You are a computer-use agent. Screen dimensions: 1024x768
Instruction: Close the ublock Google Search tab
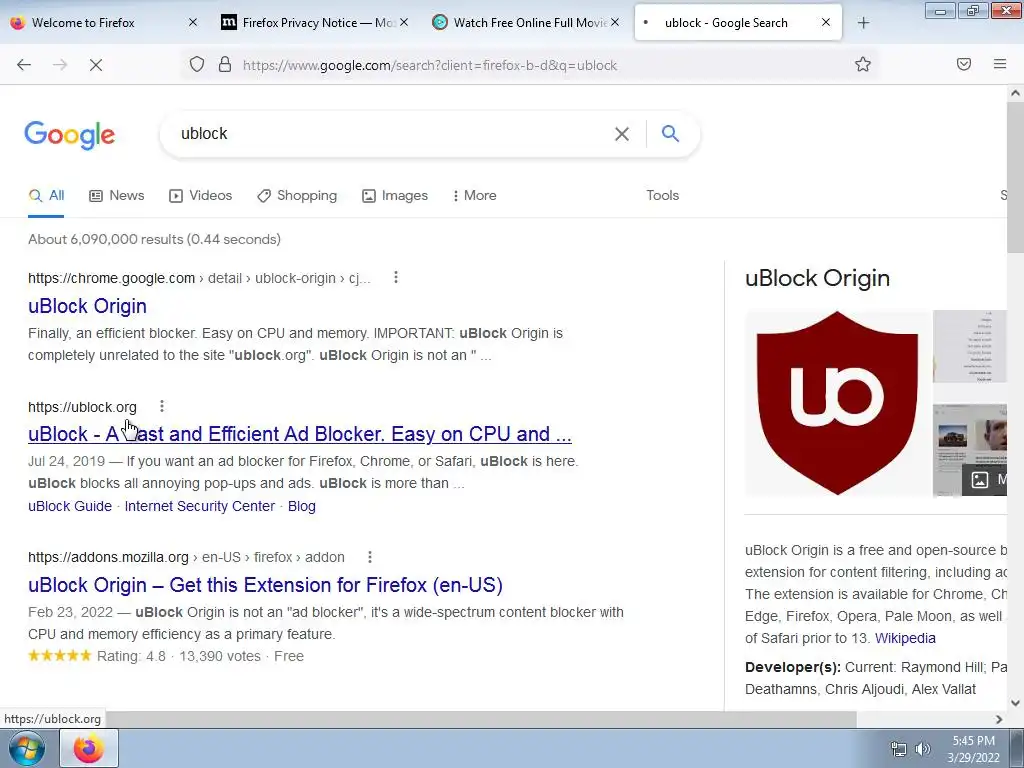click(826, 22)
